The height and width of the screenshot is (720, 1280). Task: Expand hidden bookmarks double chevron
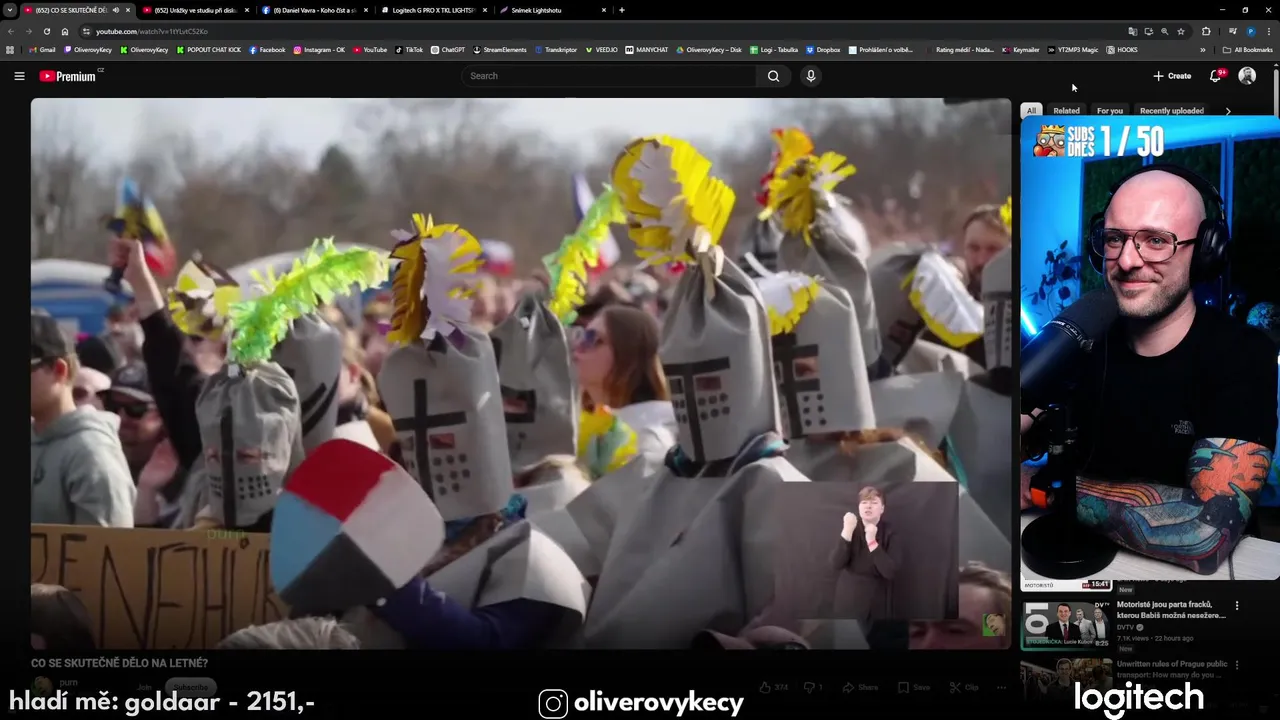[x=1203, y=49]
